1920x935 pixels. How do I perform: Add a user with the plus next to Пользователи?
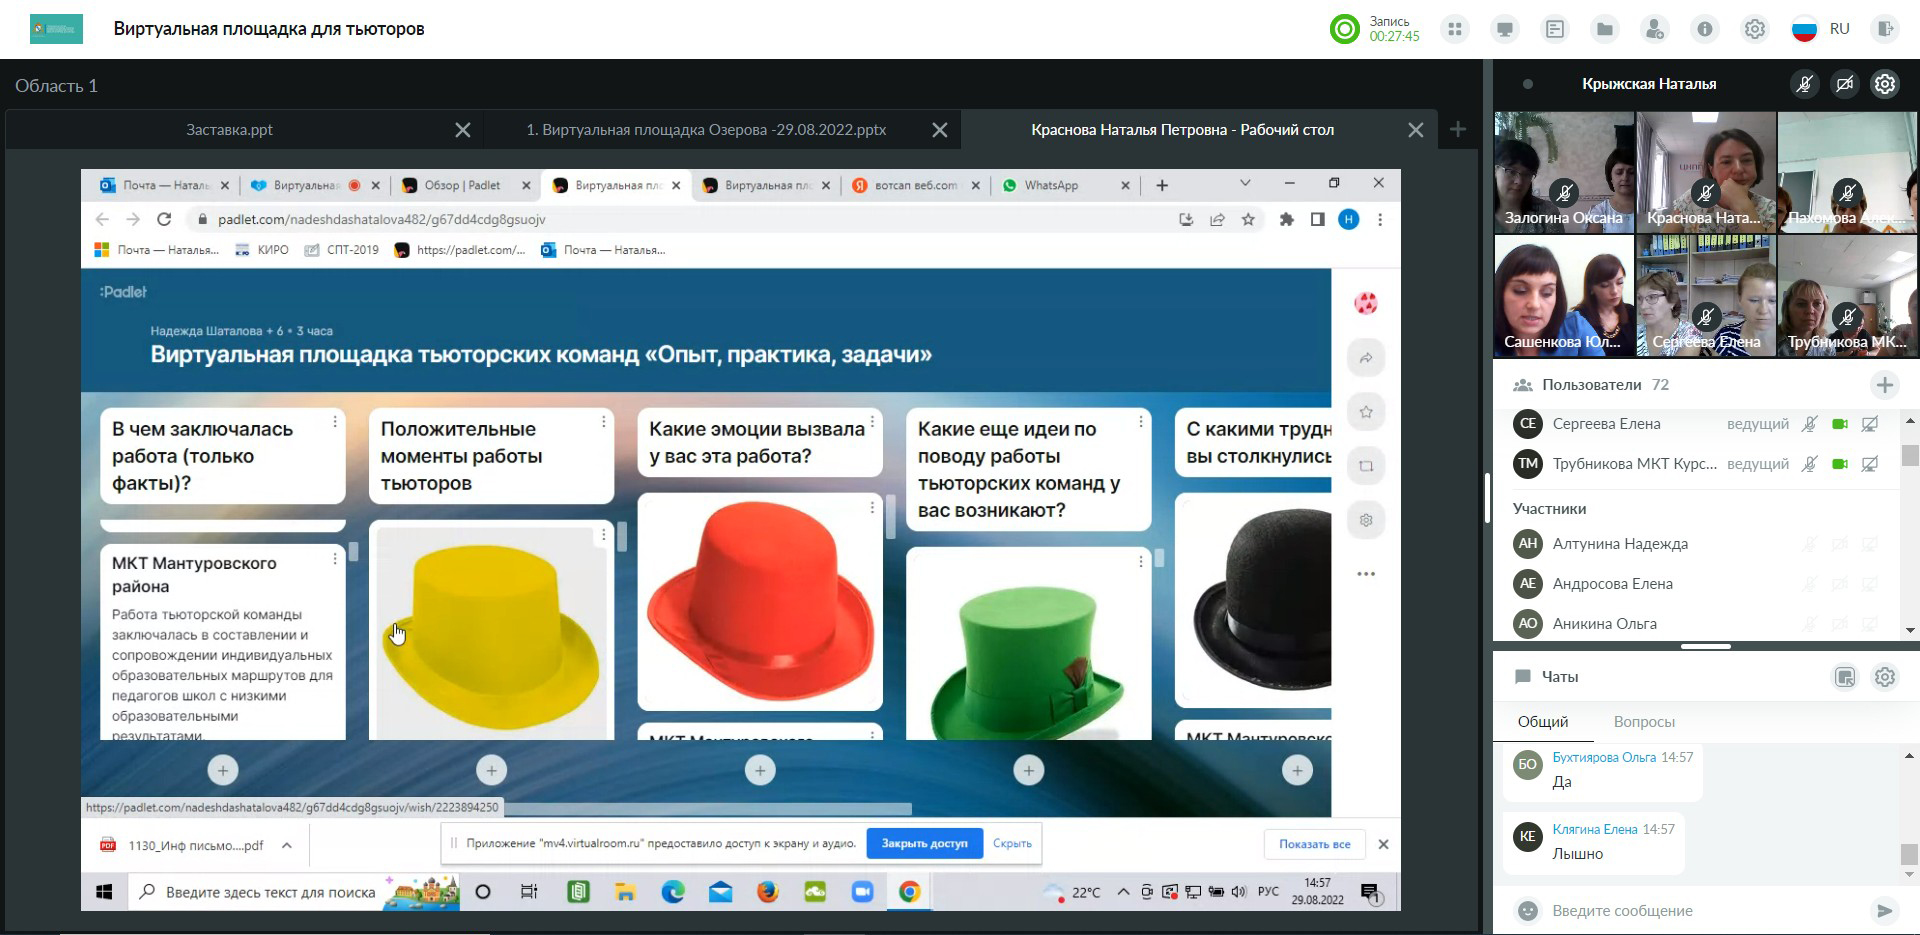tap(1885, 385)
